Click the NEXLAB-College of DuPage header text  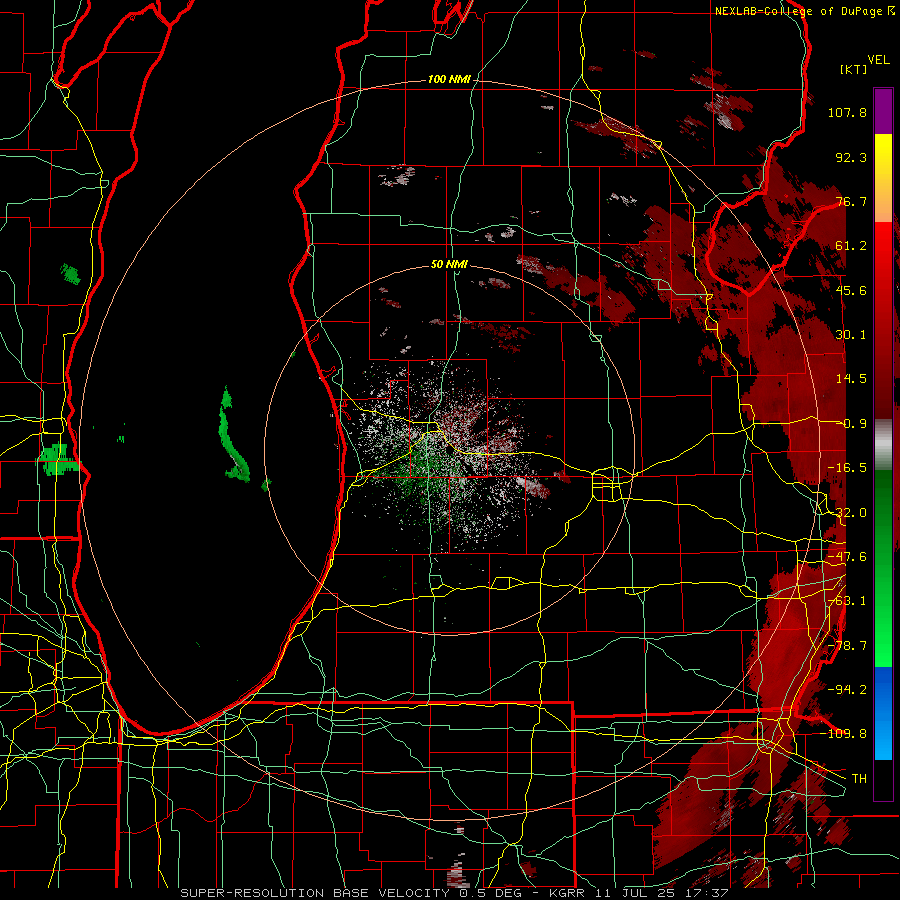pos(804,11)
